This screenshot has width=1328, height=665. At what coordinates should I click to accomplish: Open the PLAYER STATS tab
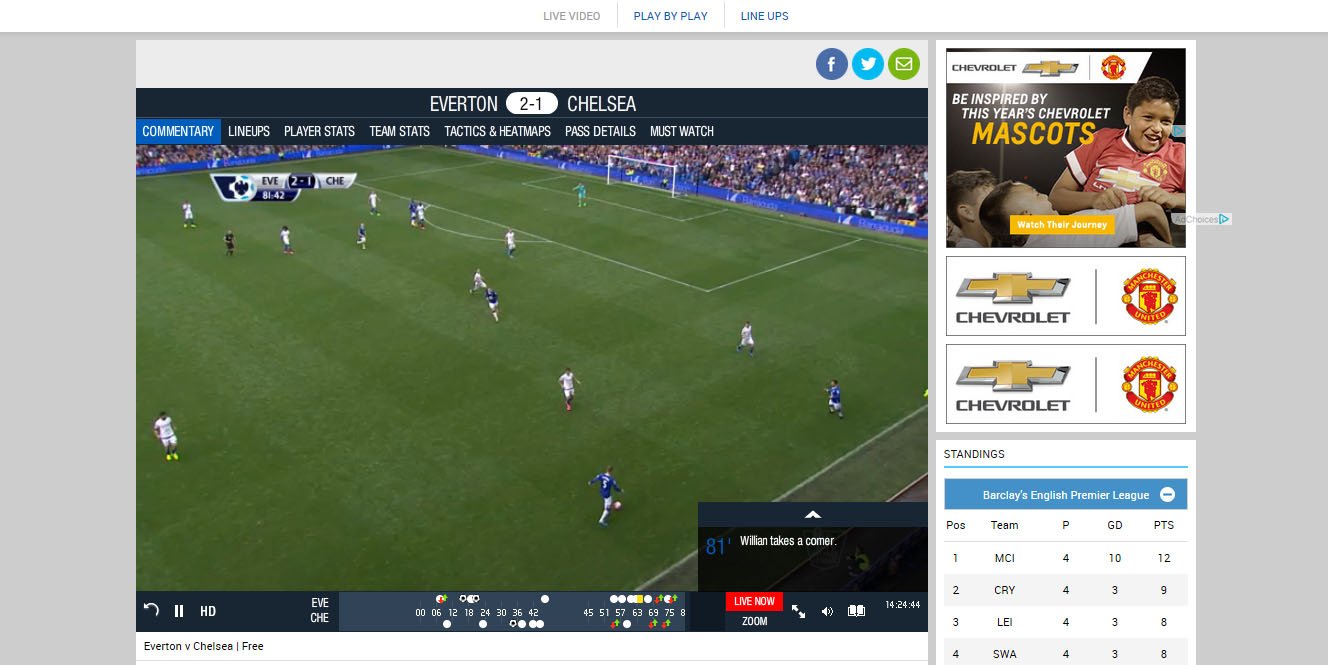(x=319, y=131)
